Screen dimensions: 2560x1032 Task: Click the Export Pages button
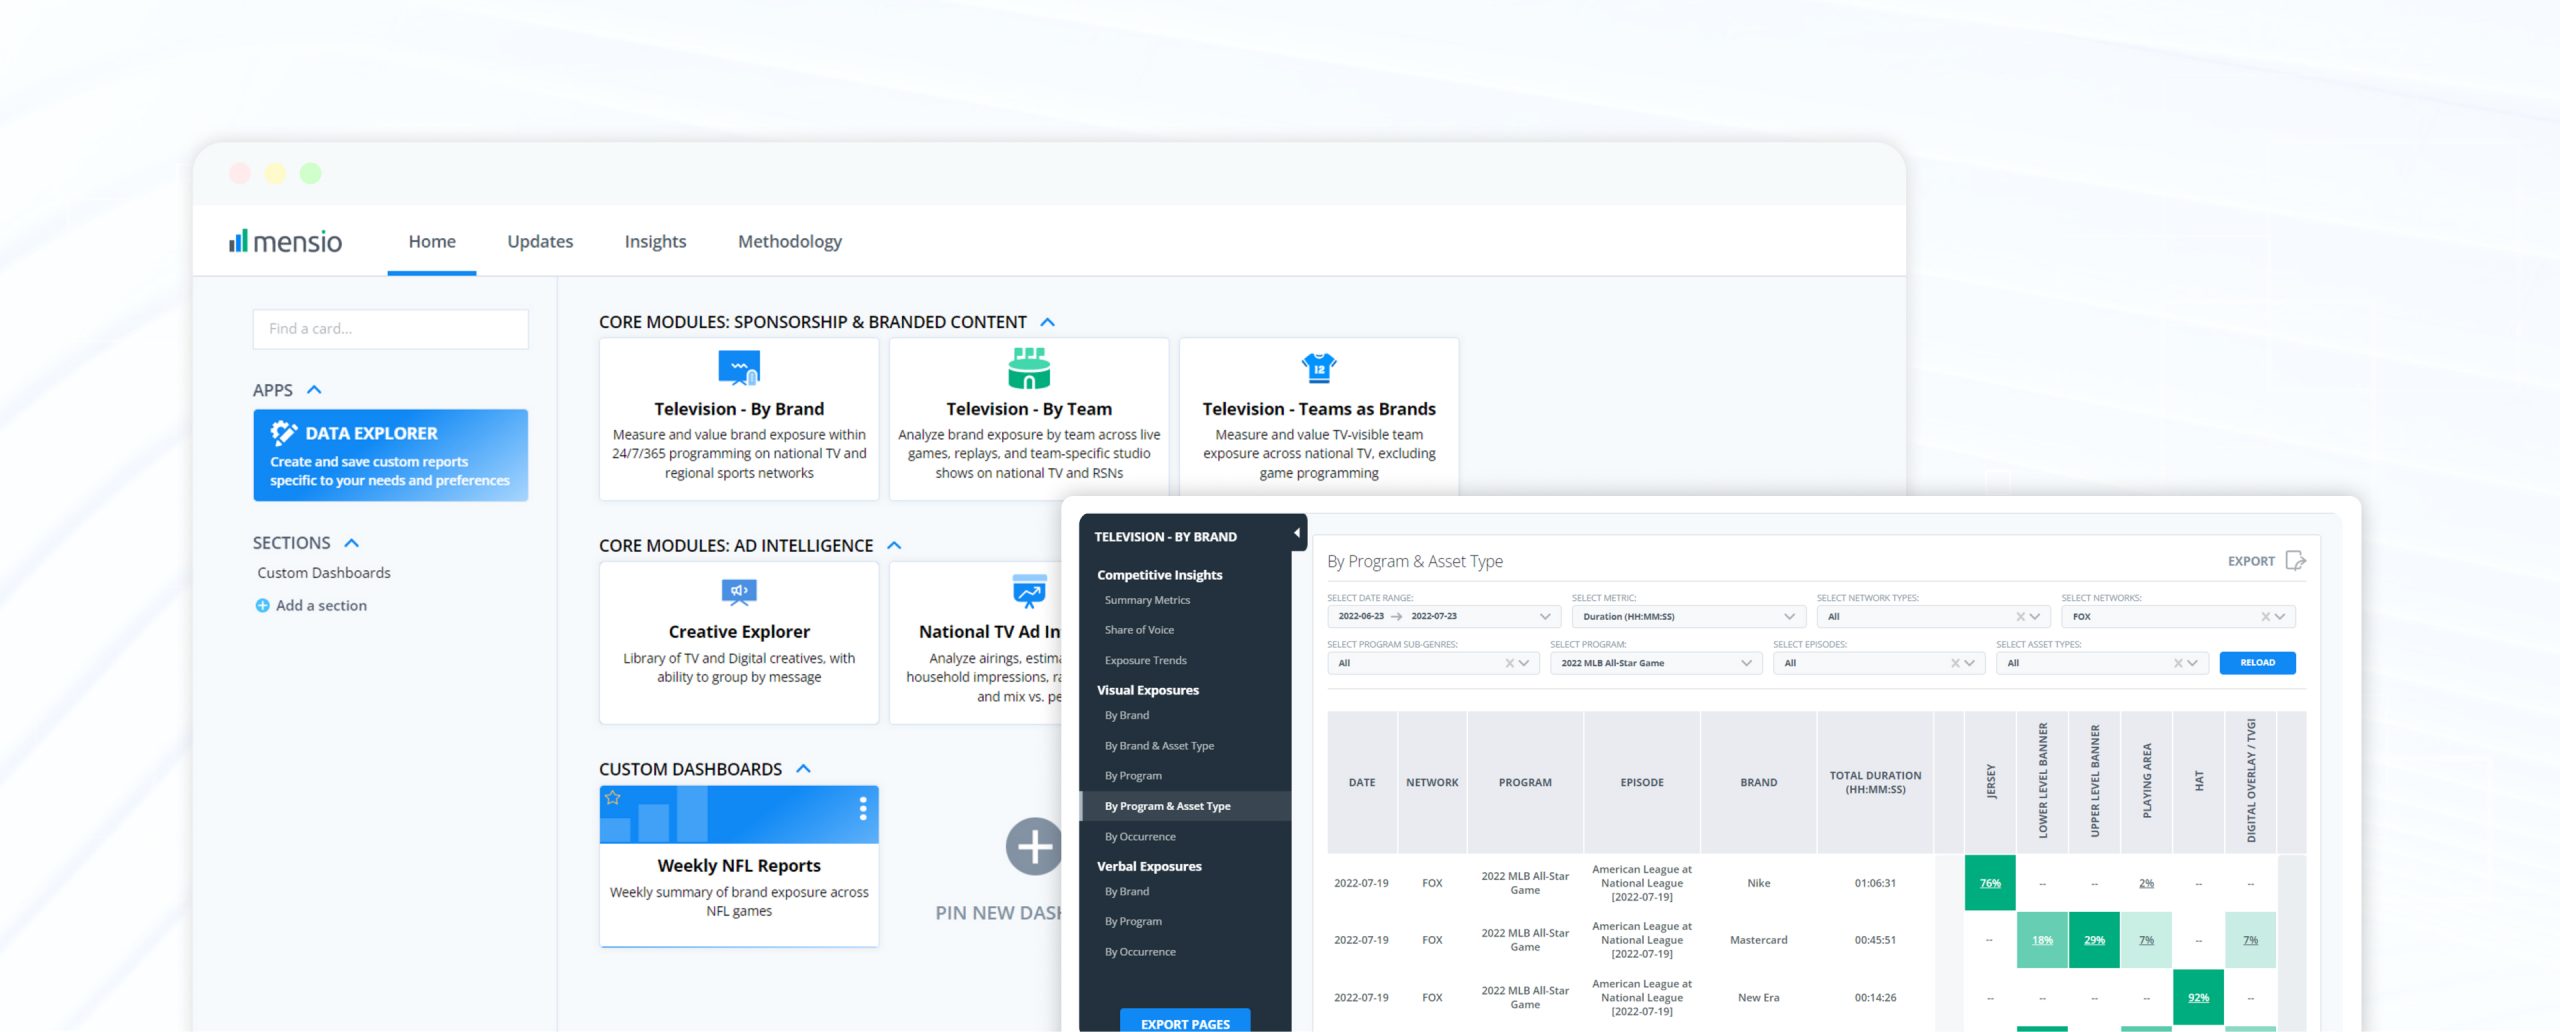1185,1021
